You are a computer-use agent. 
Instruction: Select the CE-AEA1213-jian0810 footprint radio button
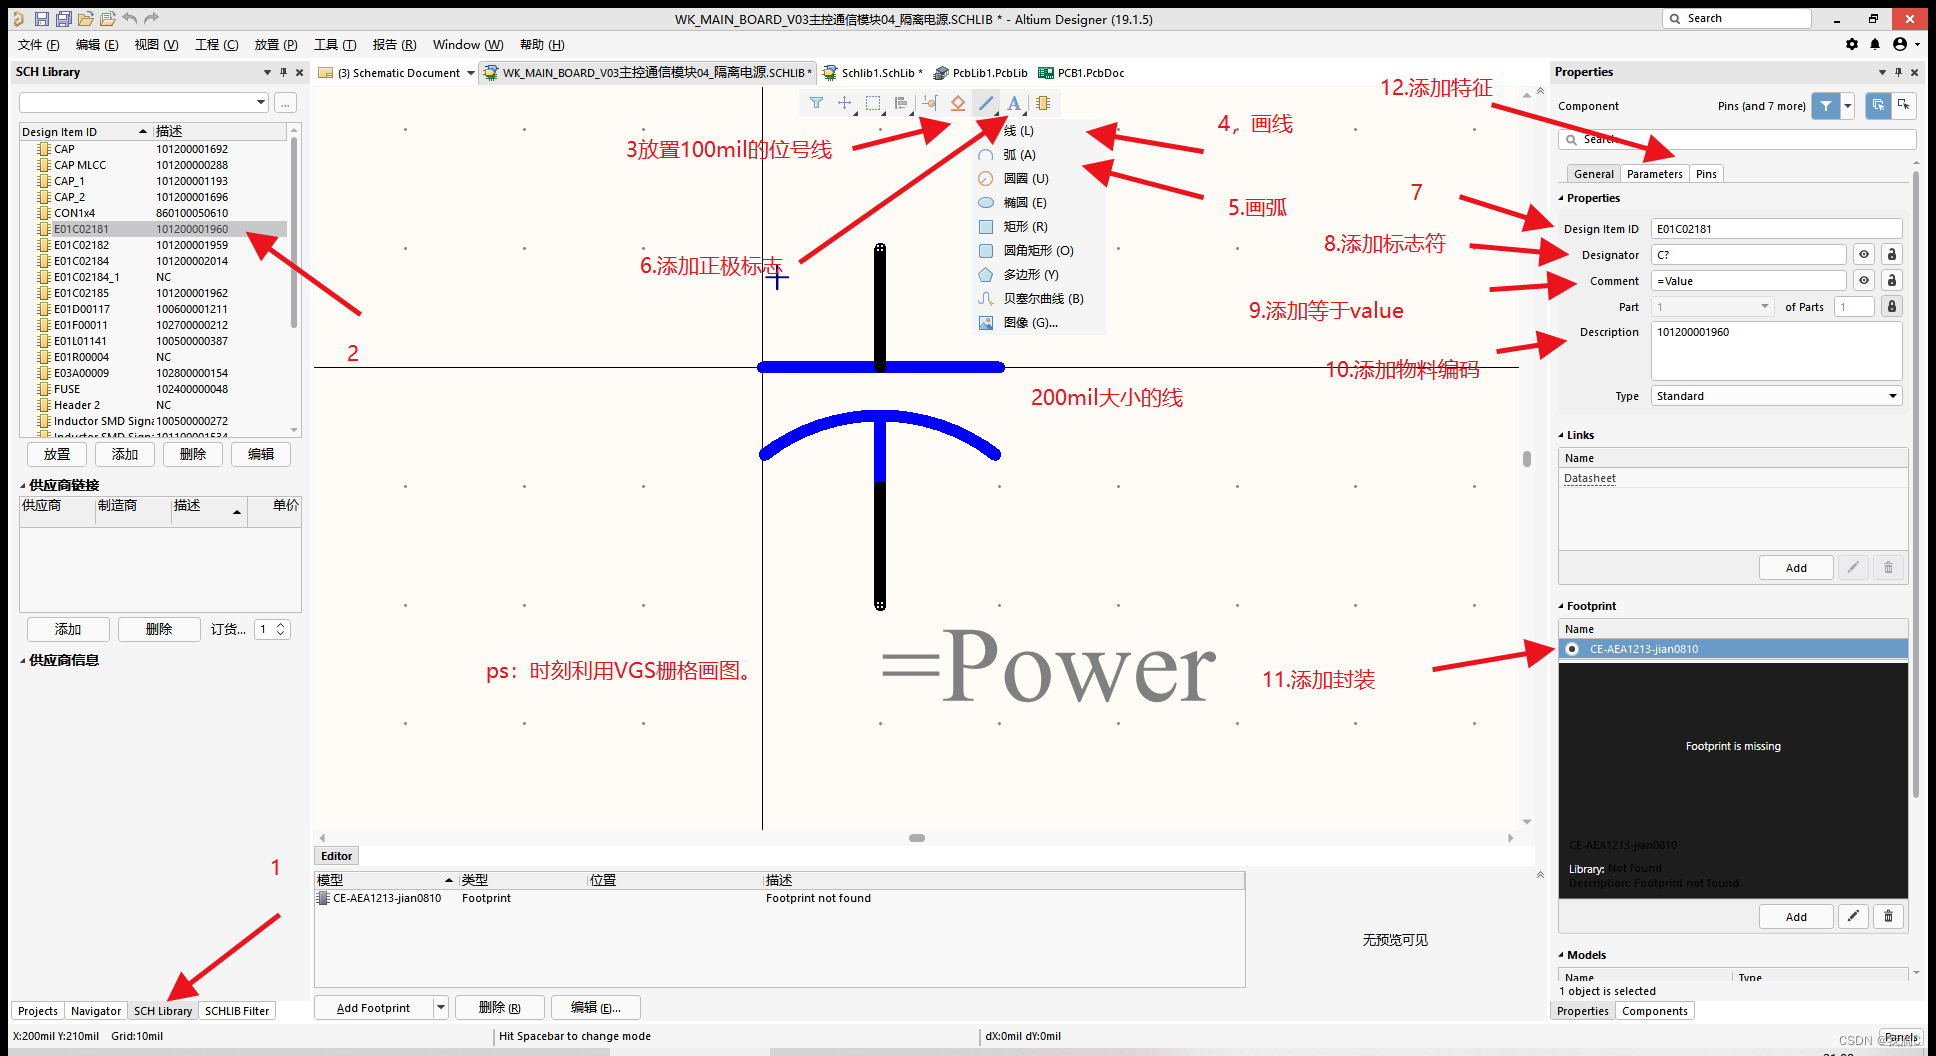pyautogui.click(x=1572, y=648)
